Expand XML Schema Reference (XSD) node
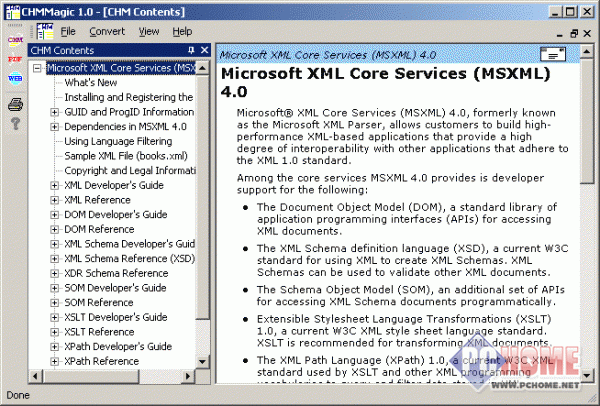 [54, 259]
